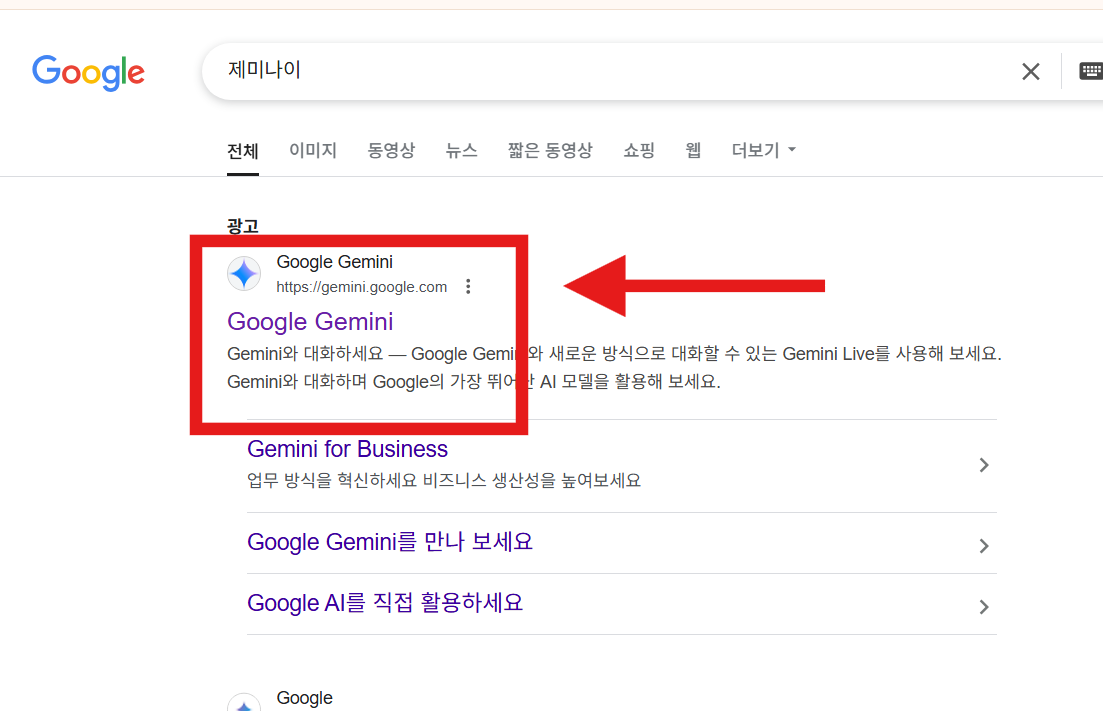The height and width of the screenshot is (711, 1103).
Task: Open the Google Gemini ad headline link
Action: point(310,321)
